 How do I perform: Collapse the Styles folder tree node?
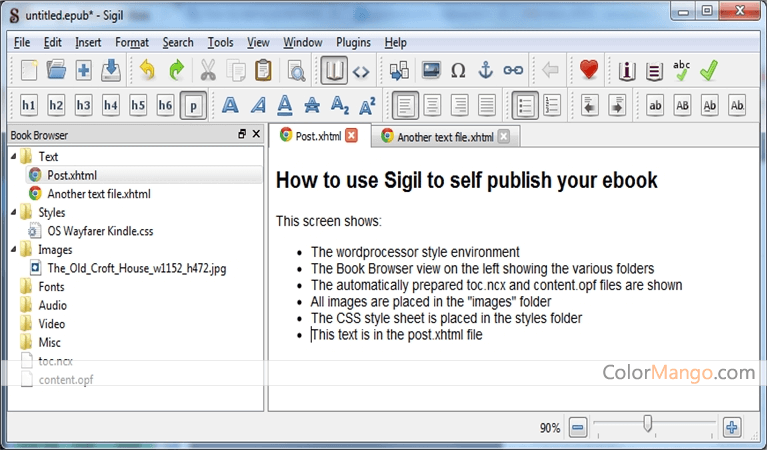[14, 213]
